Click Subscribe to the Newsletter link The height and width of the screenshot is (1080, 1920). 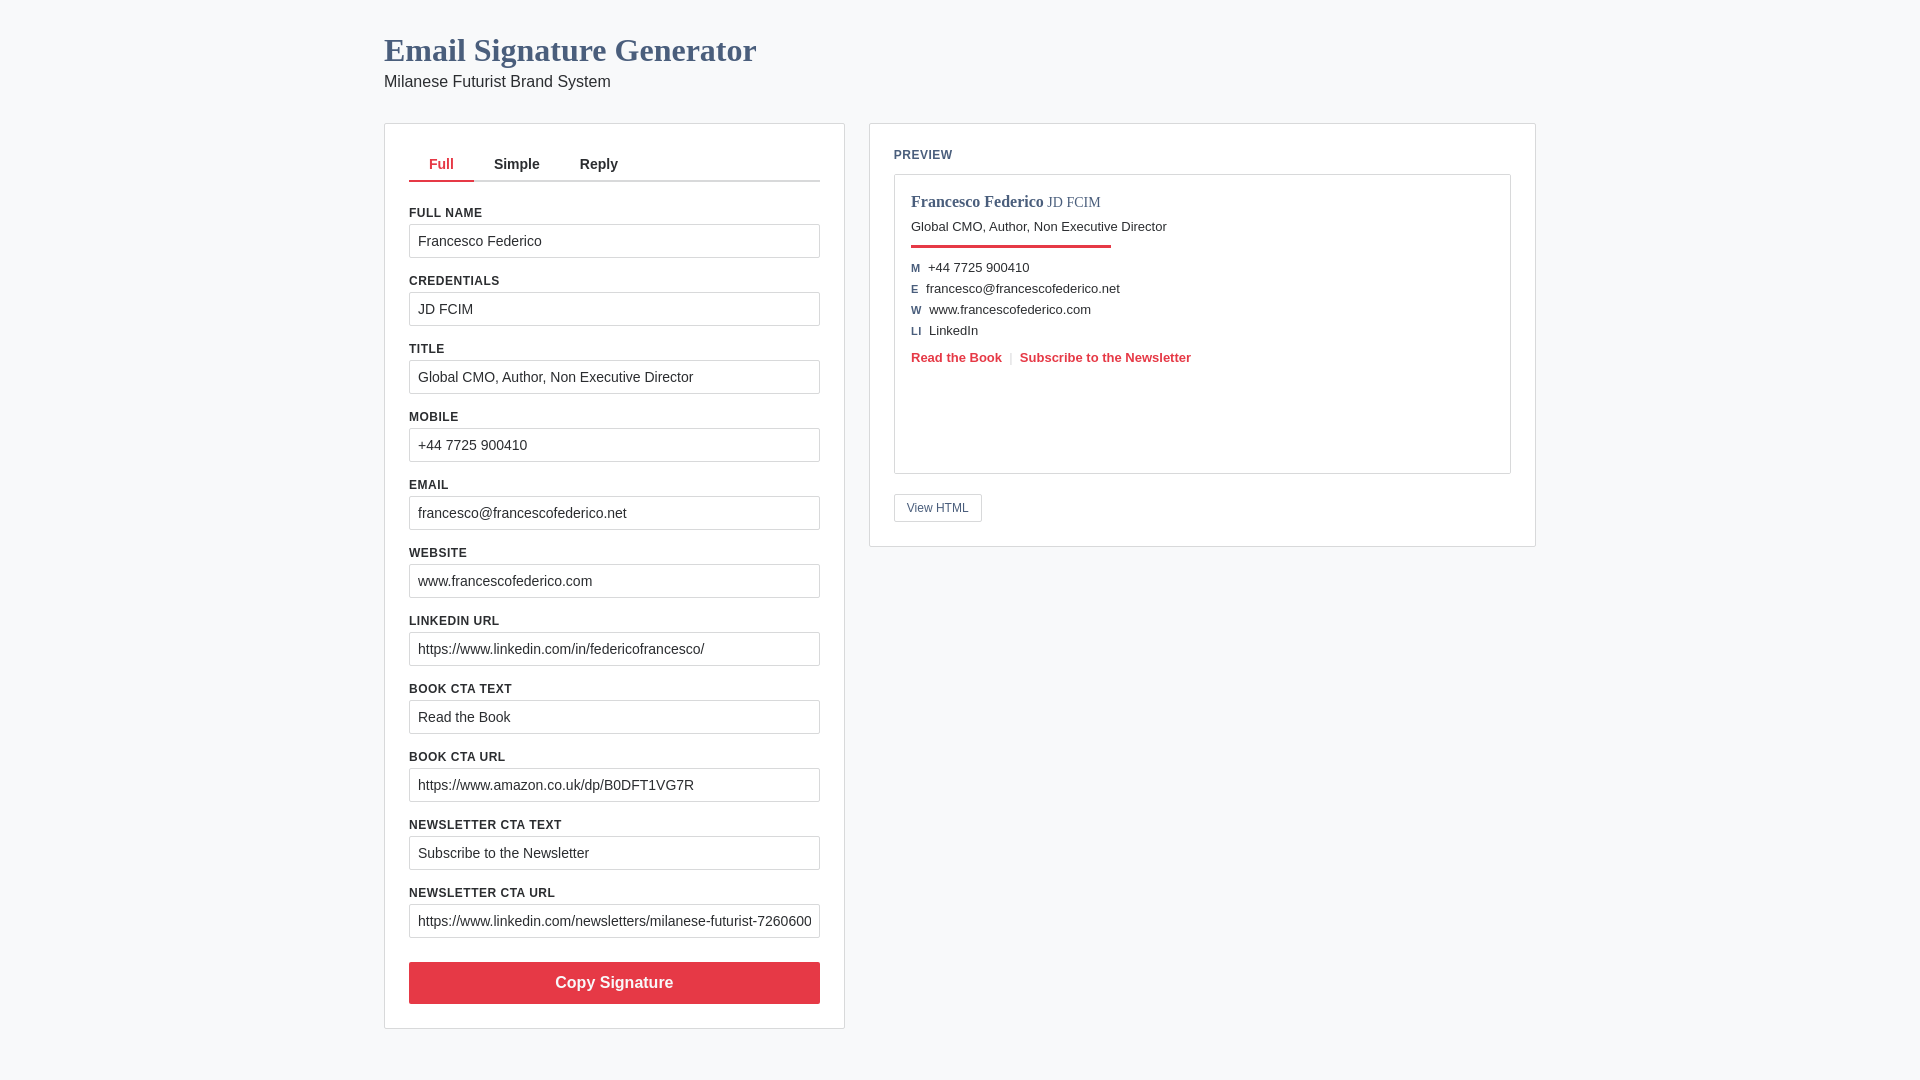point(1105,358)
